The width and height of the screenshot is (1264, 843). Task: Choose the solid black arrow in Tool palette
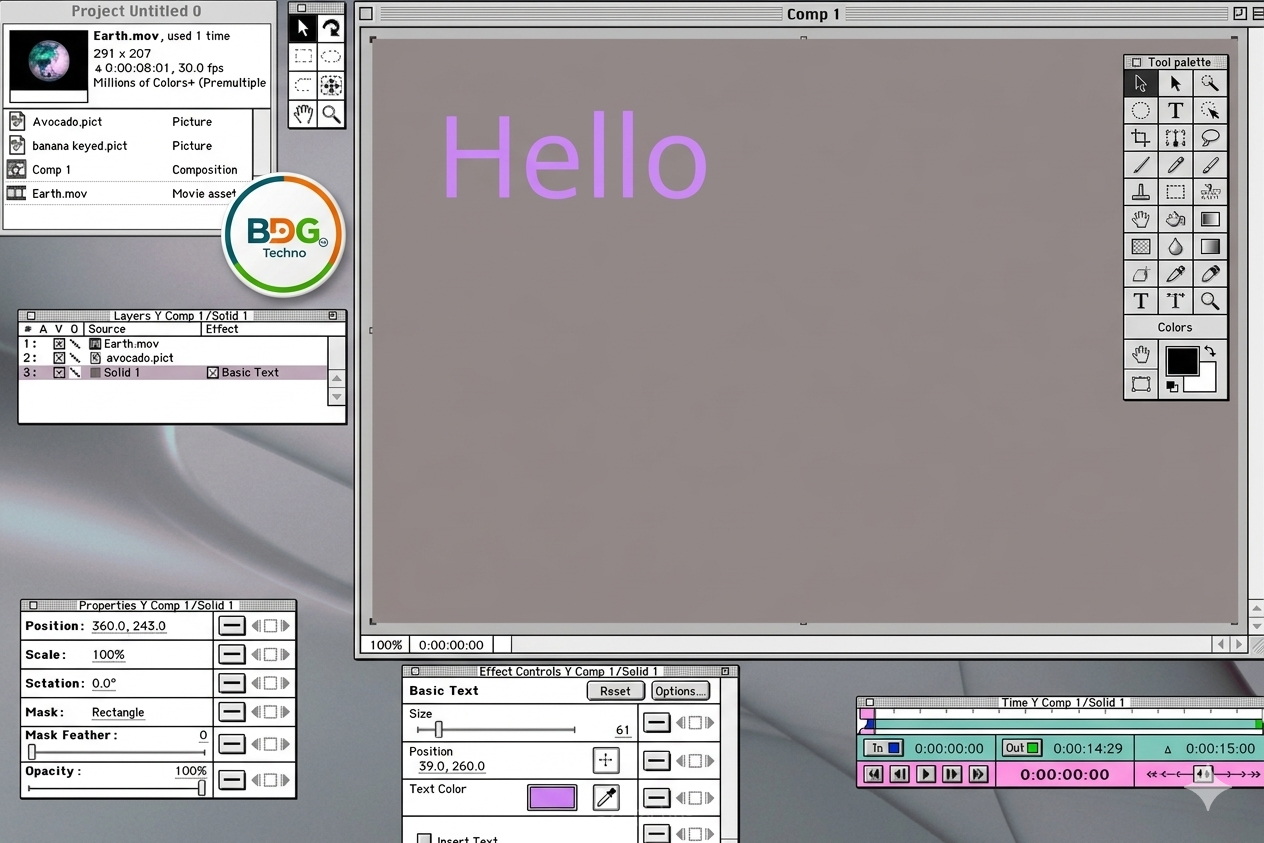1175,84
